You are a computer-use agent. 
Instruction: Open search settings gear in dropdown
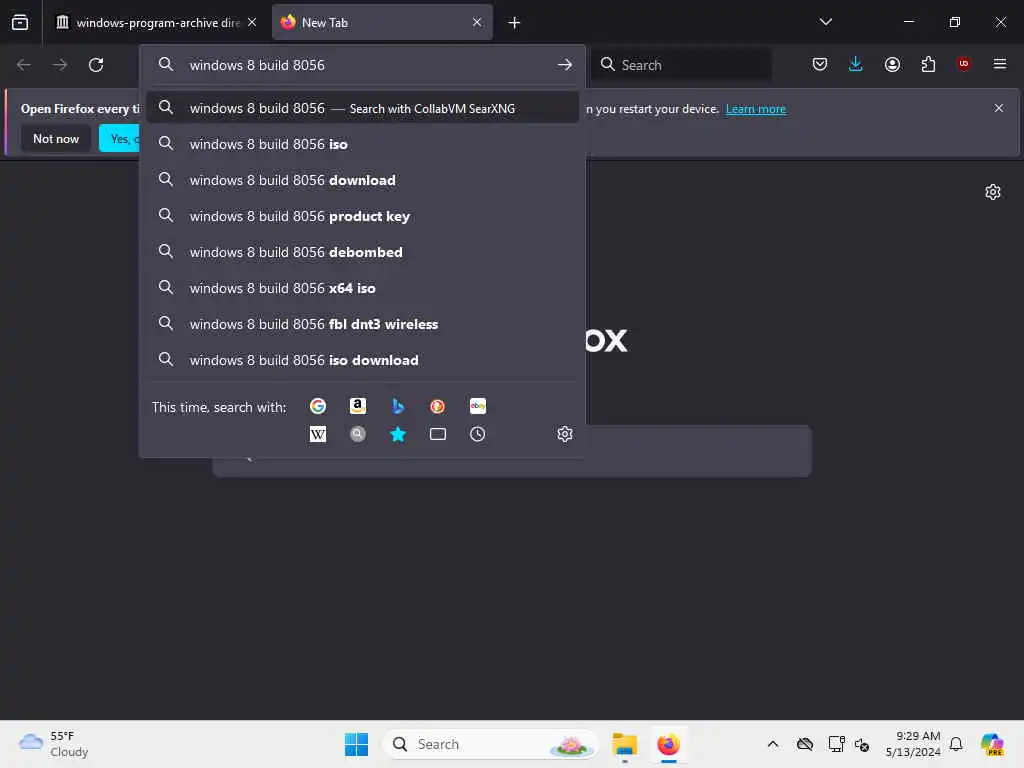(565, 434)
